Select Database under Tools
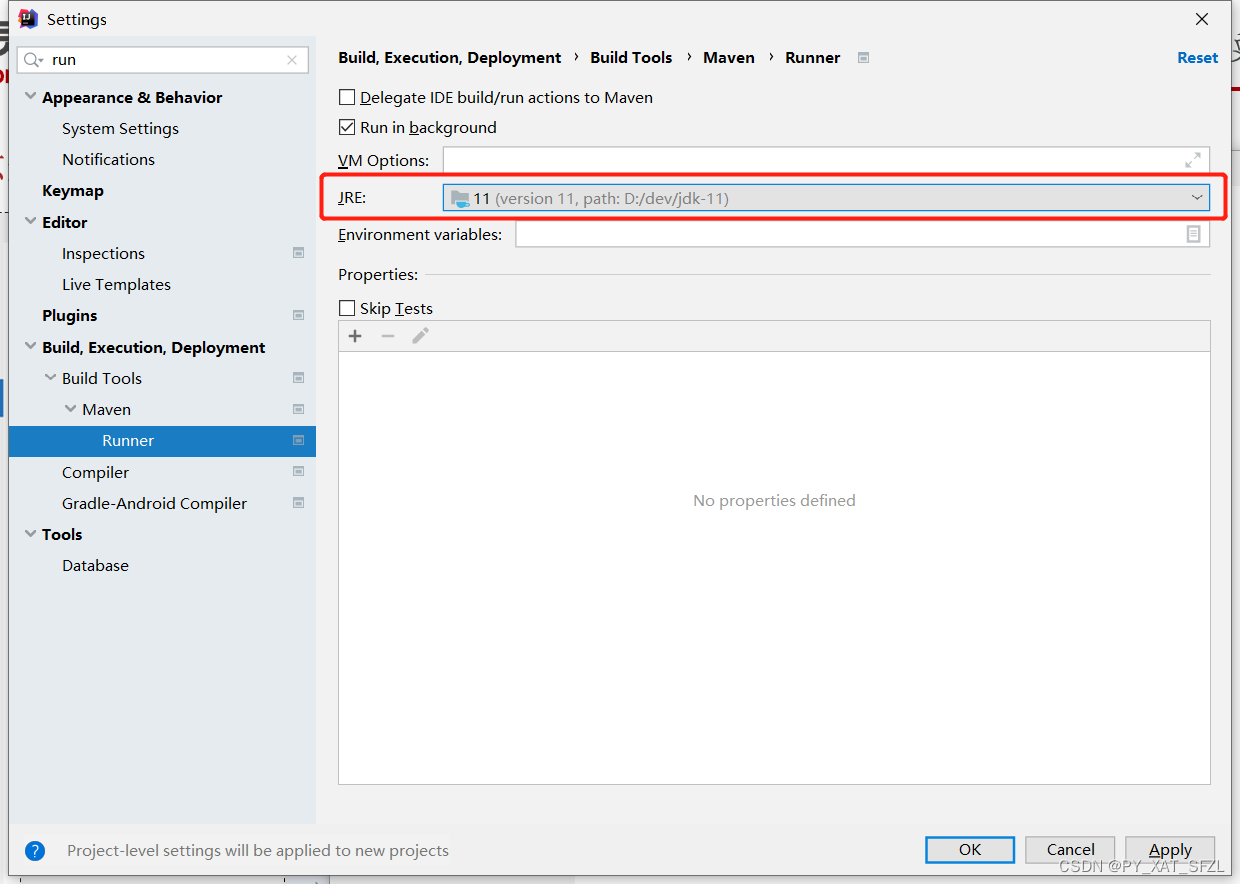Viewport: 1240px width, 884px height. coord(95,565)
